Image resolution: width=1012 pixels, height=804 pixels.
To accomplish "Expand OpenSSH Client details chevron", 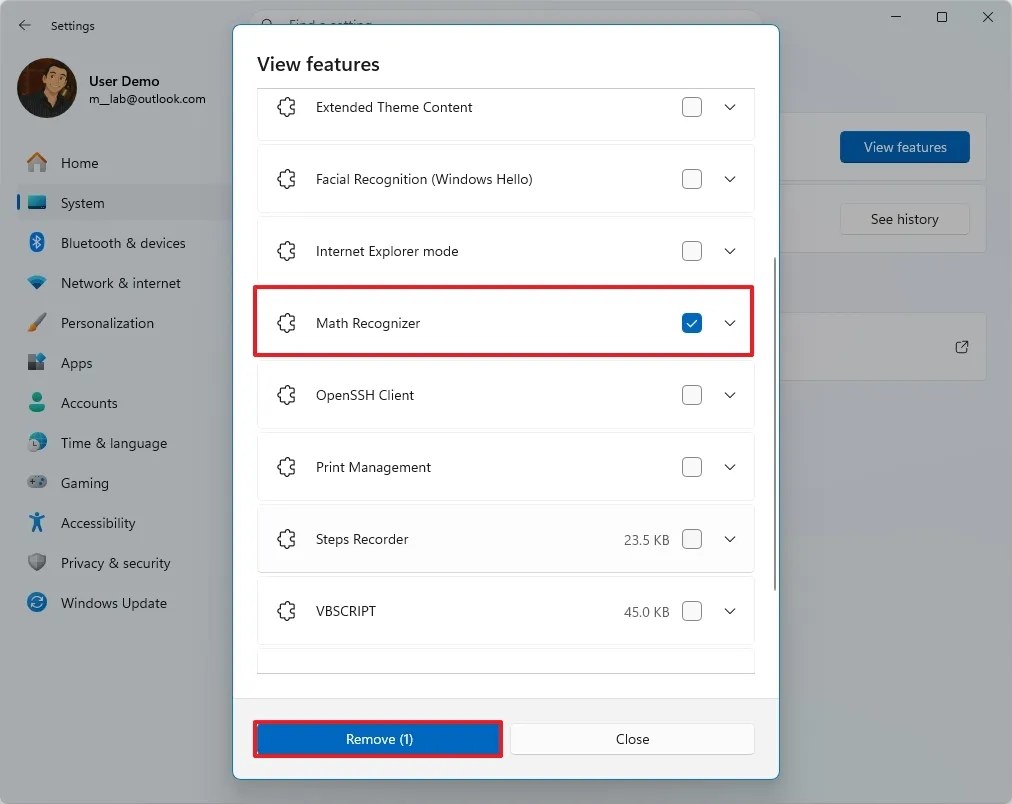I will (x=730, y=395).
